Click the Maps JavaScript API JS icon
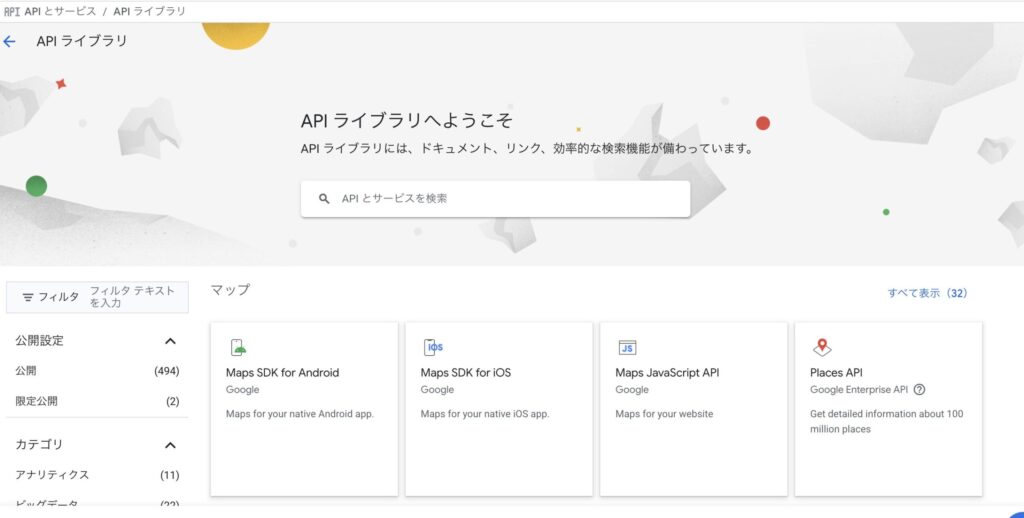 627,348
